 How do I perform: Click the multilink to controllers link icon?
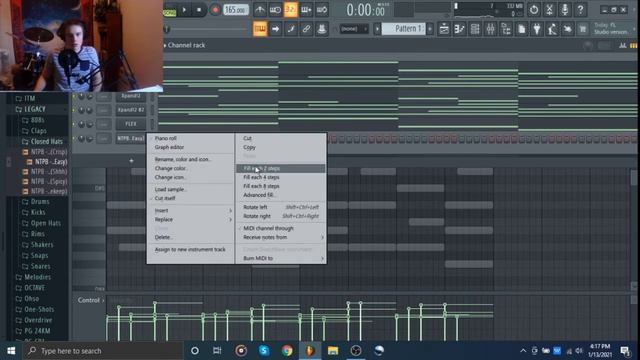[306, 29]
